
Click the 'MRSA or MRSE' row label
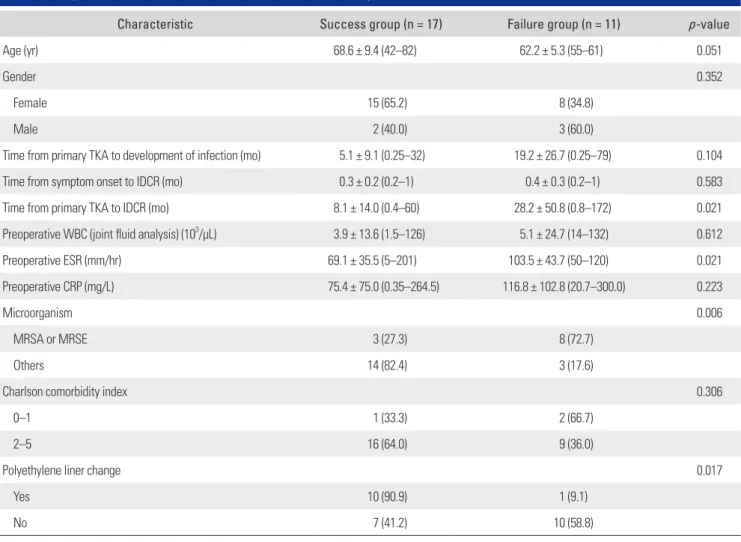click(x=50, y=339)
